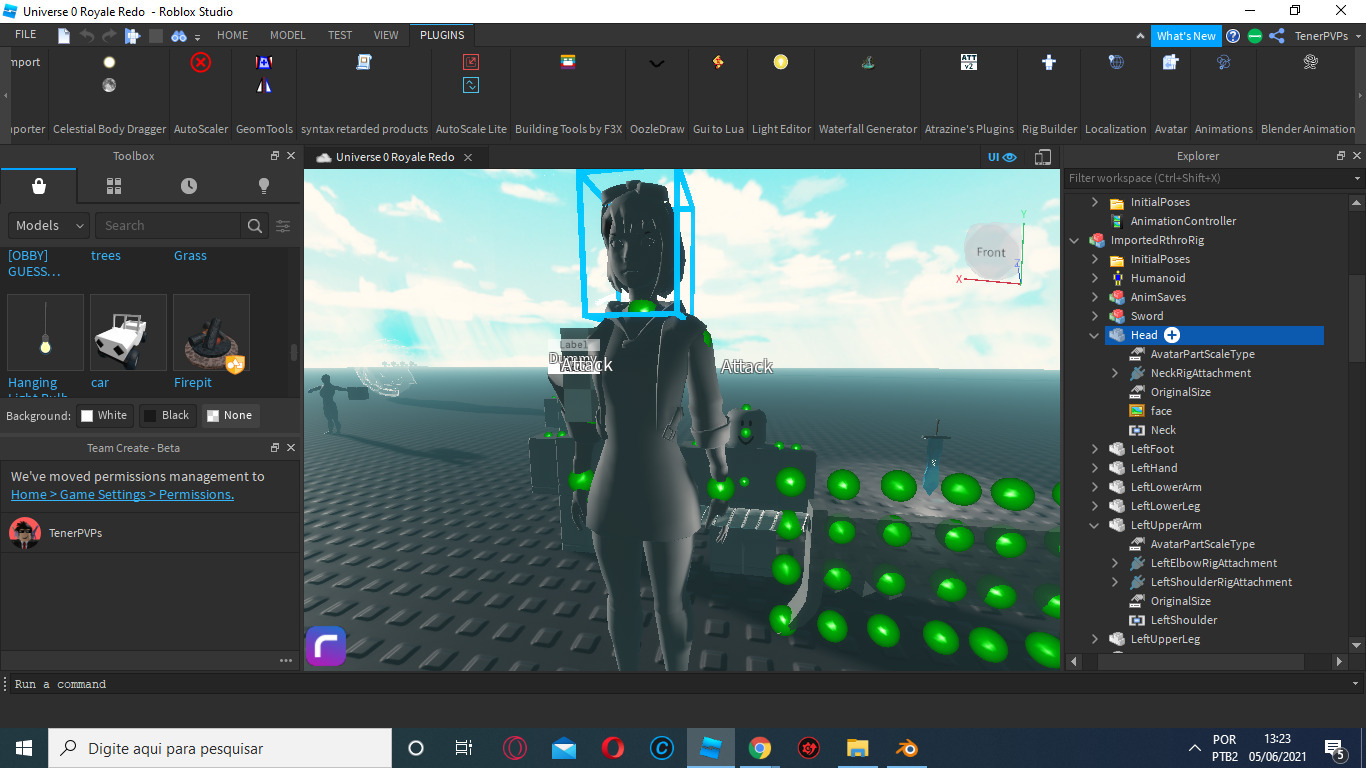
Task: Select White toolbox background
Action: [104, 415]
